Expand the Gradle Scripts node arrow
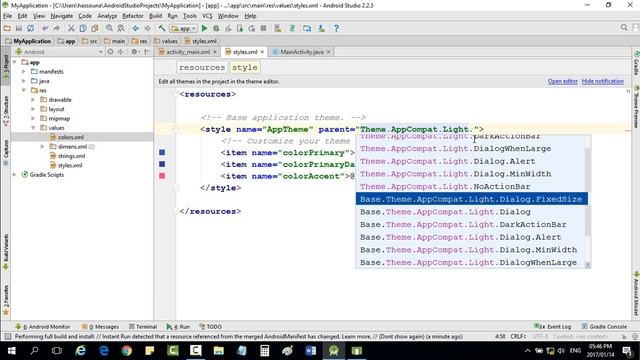 pos(15,175)
